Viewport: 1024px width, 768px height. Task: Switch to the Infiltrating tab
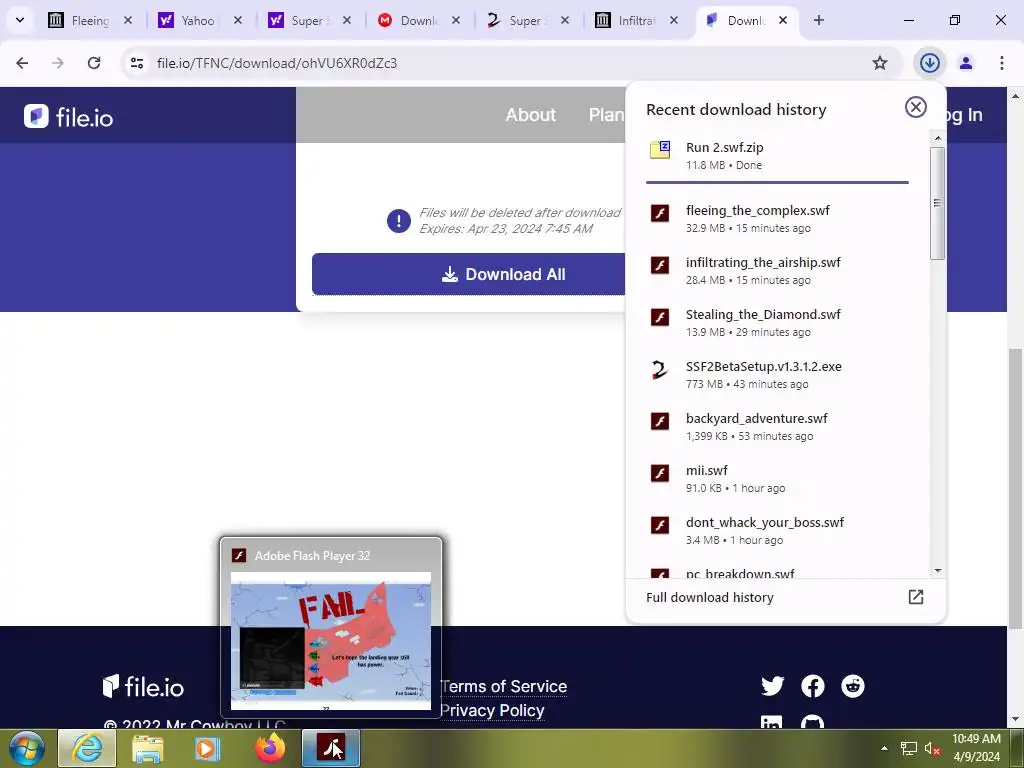point(635,21)
